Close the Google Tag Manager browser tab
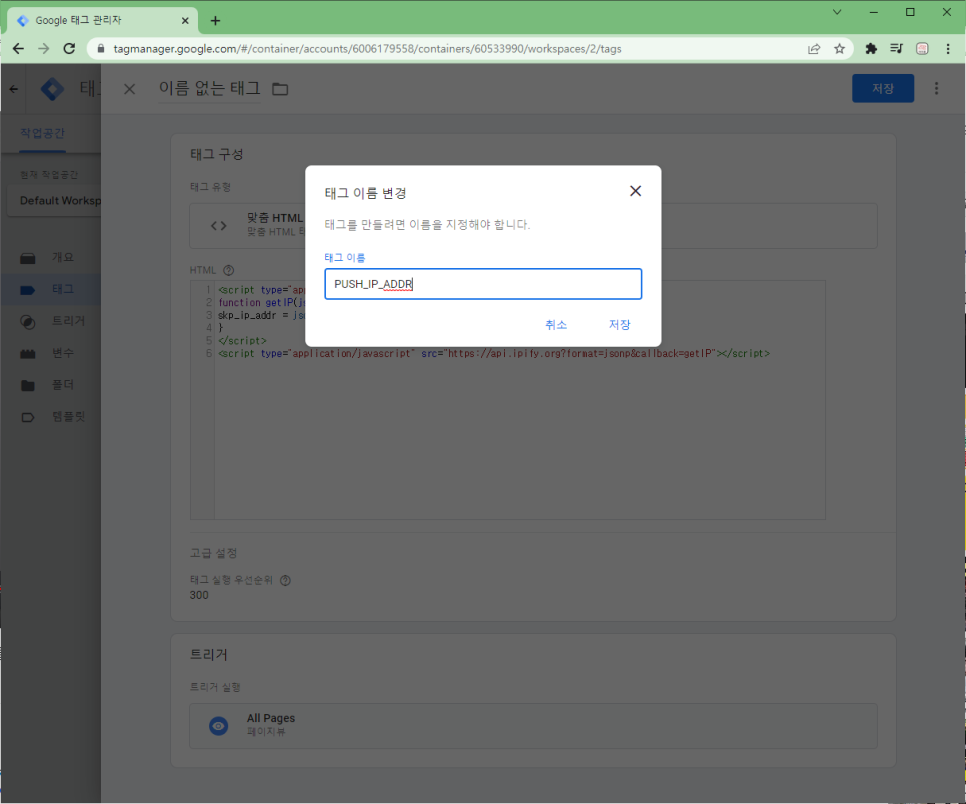This screenshot has width=966, height=804. 185,21
